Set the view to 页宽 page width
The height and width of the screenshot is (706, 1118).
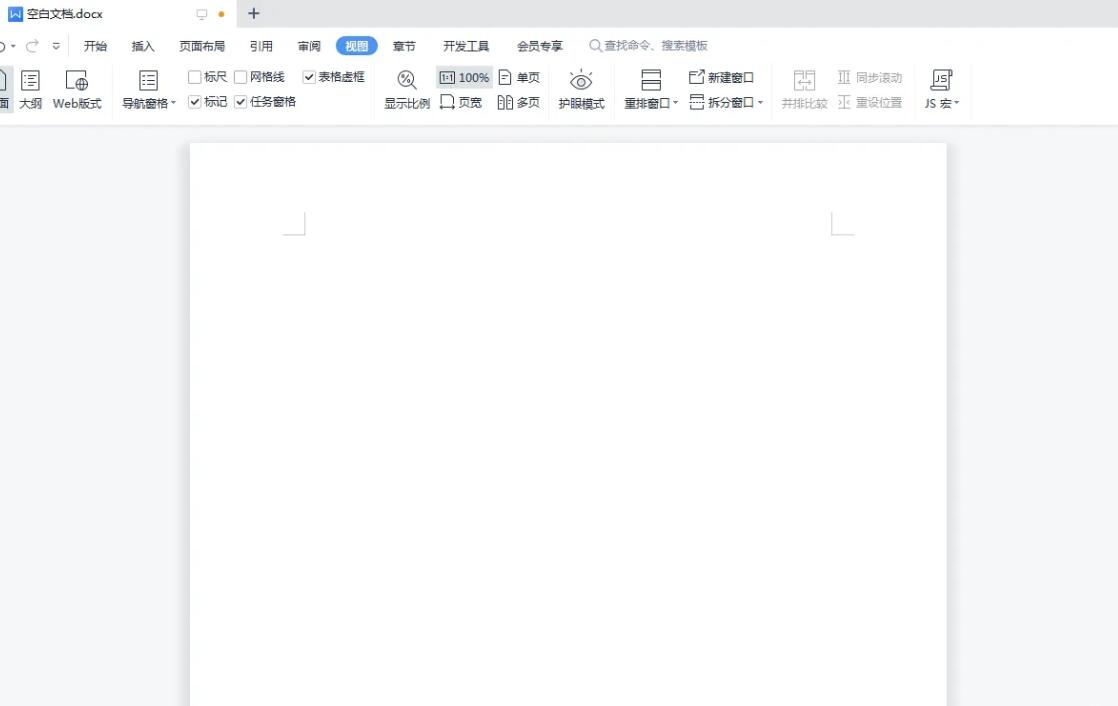(461, 102)
